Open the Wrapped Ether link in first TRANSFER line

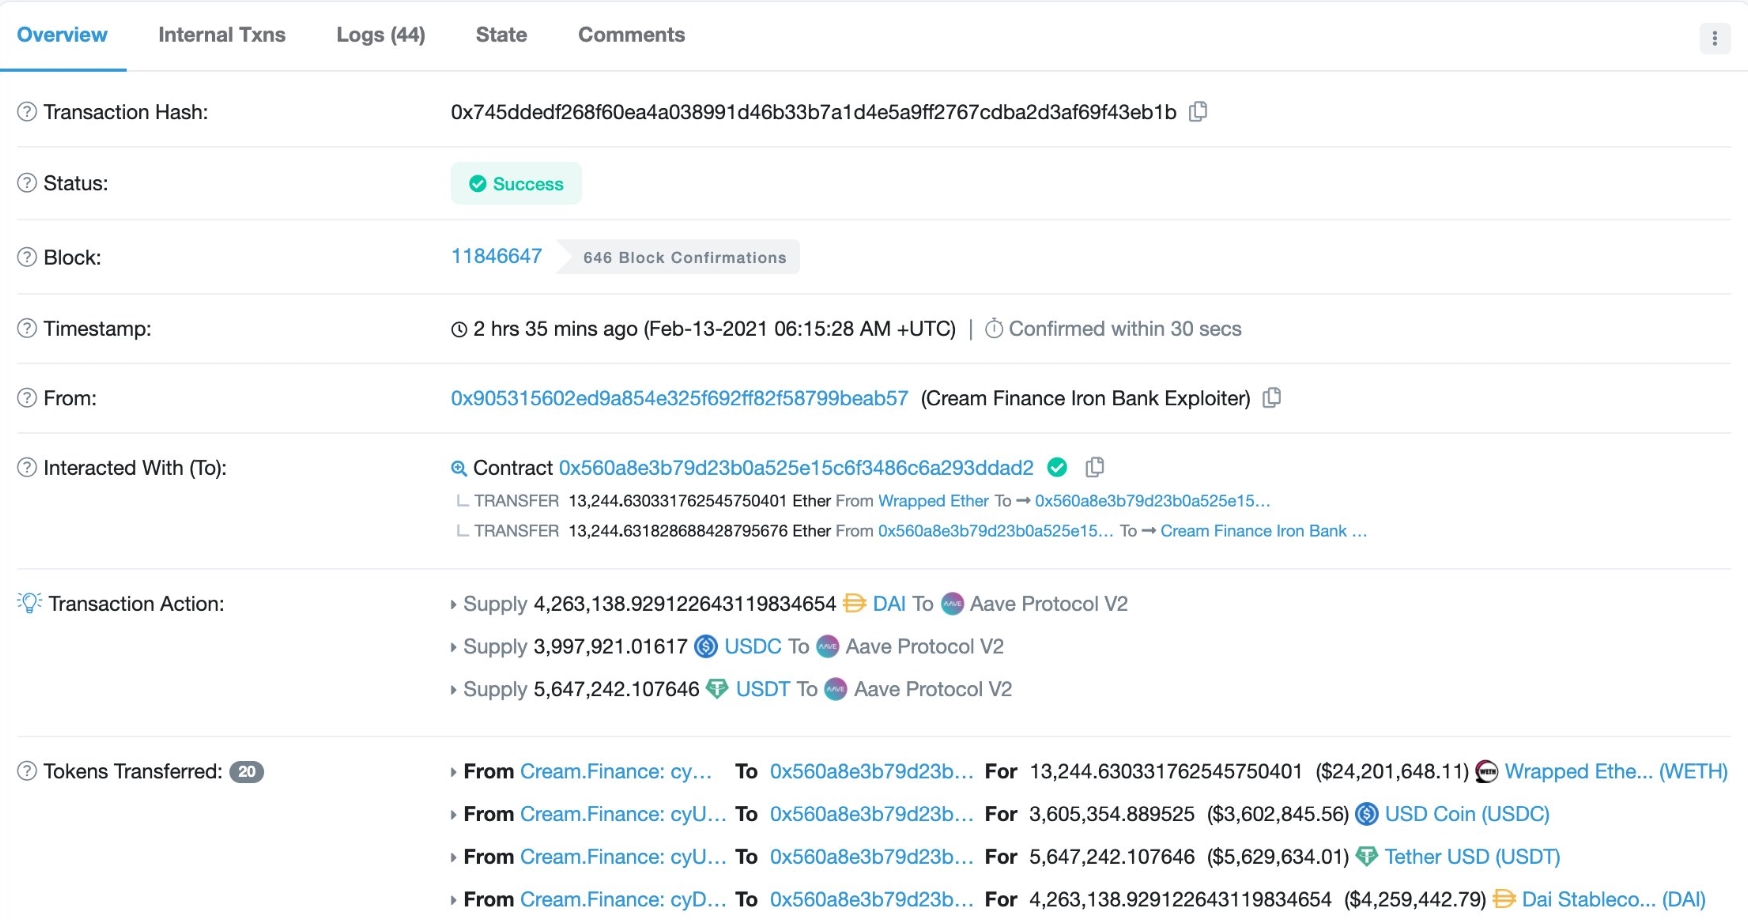[x=933, y=500]
